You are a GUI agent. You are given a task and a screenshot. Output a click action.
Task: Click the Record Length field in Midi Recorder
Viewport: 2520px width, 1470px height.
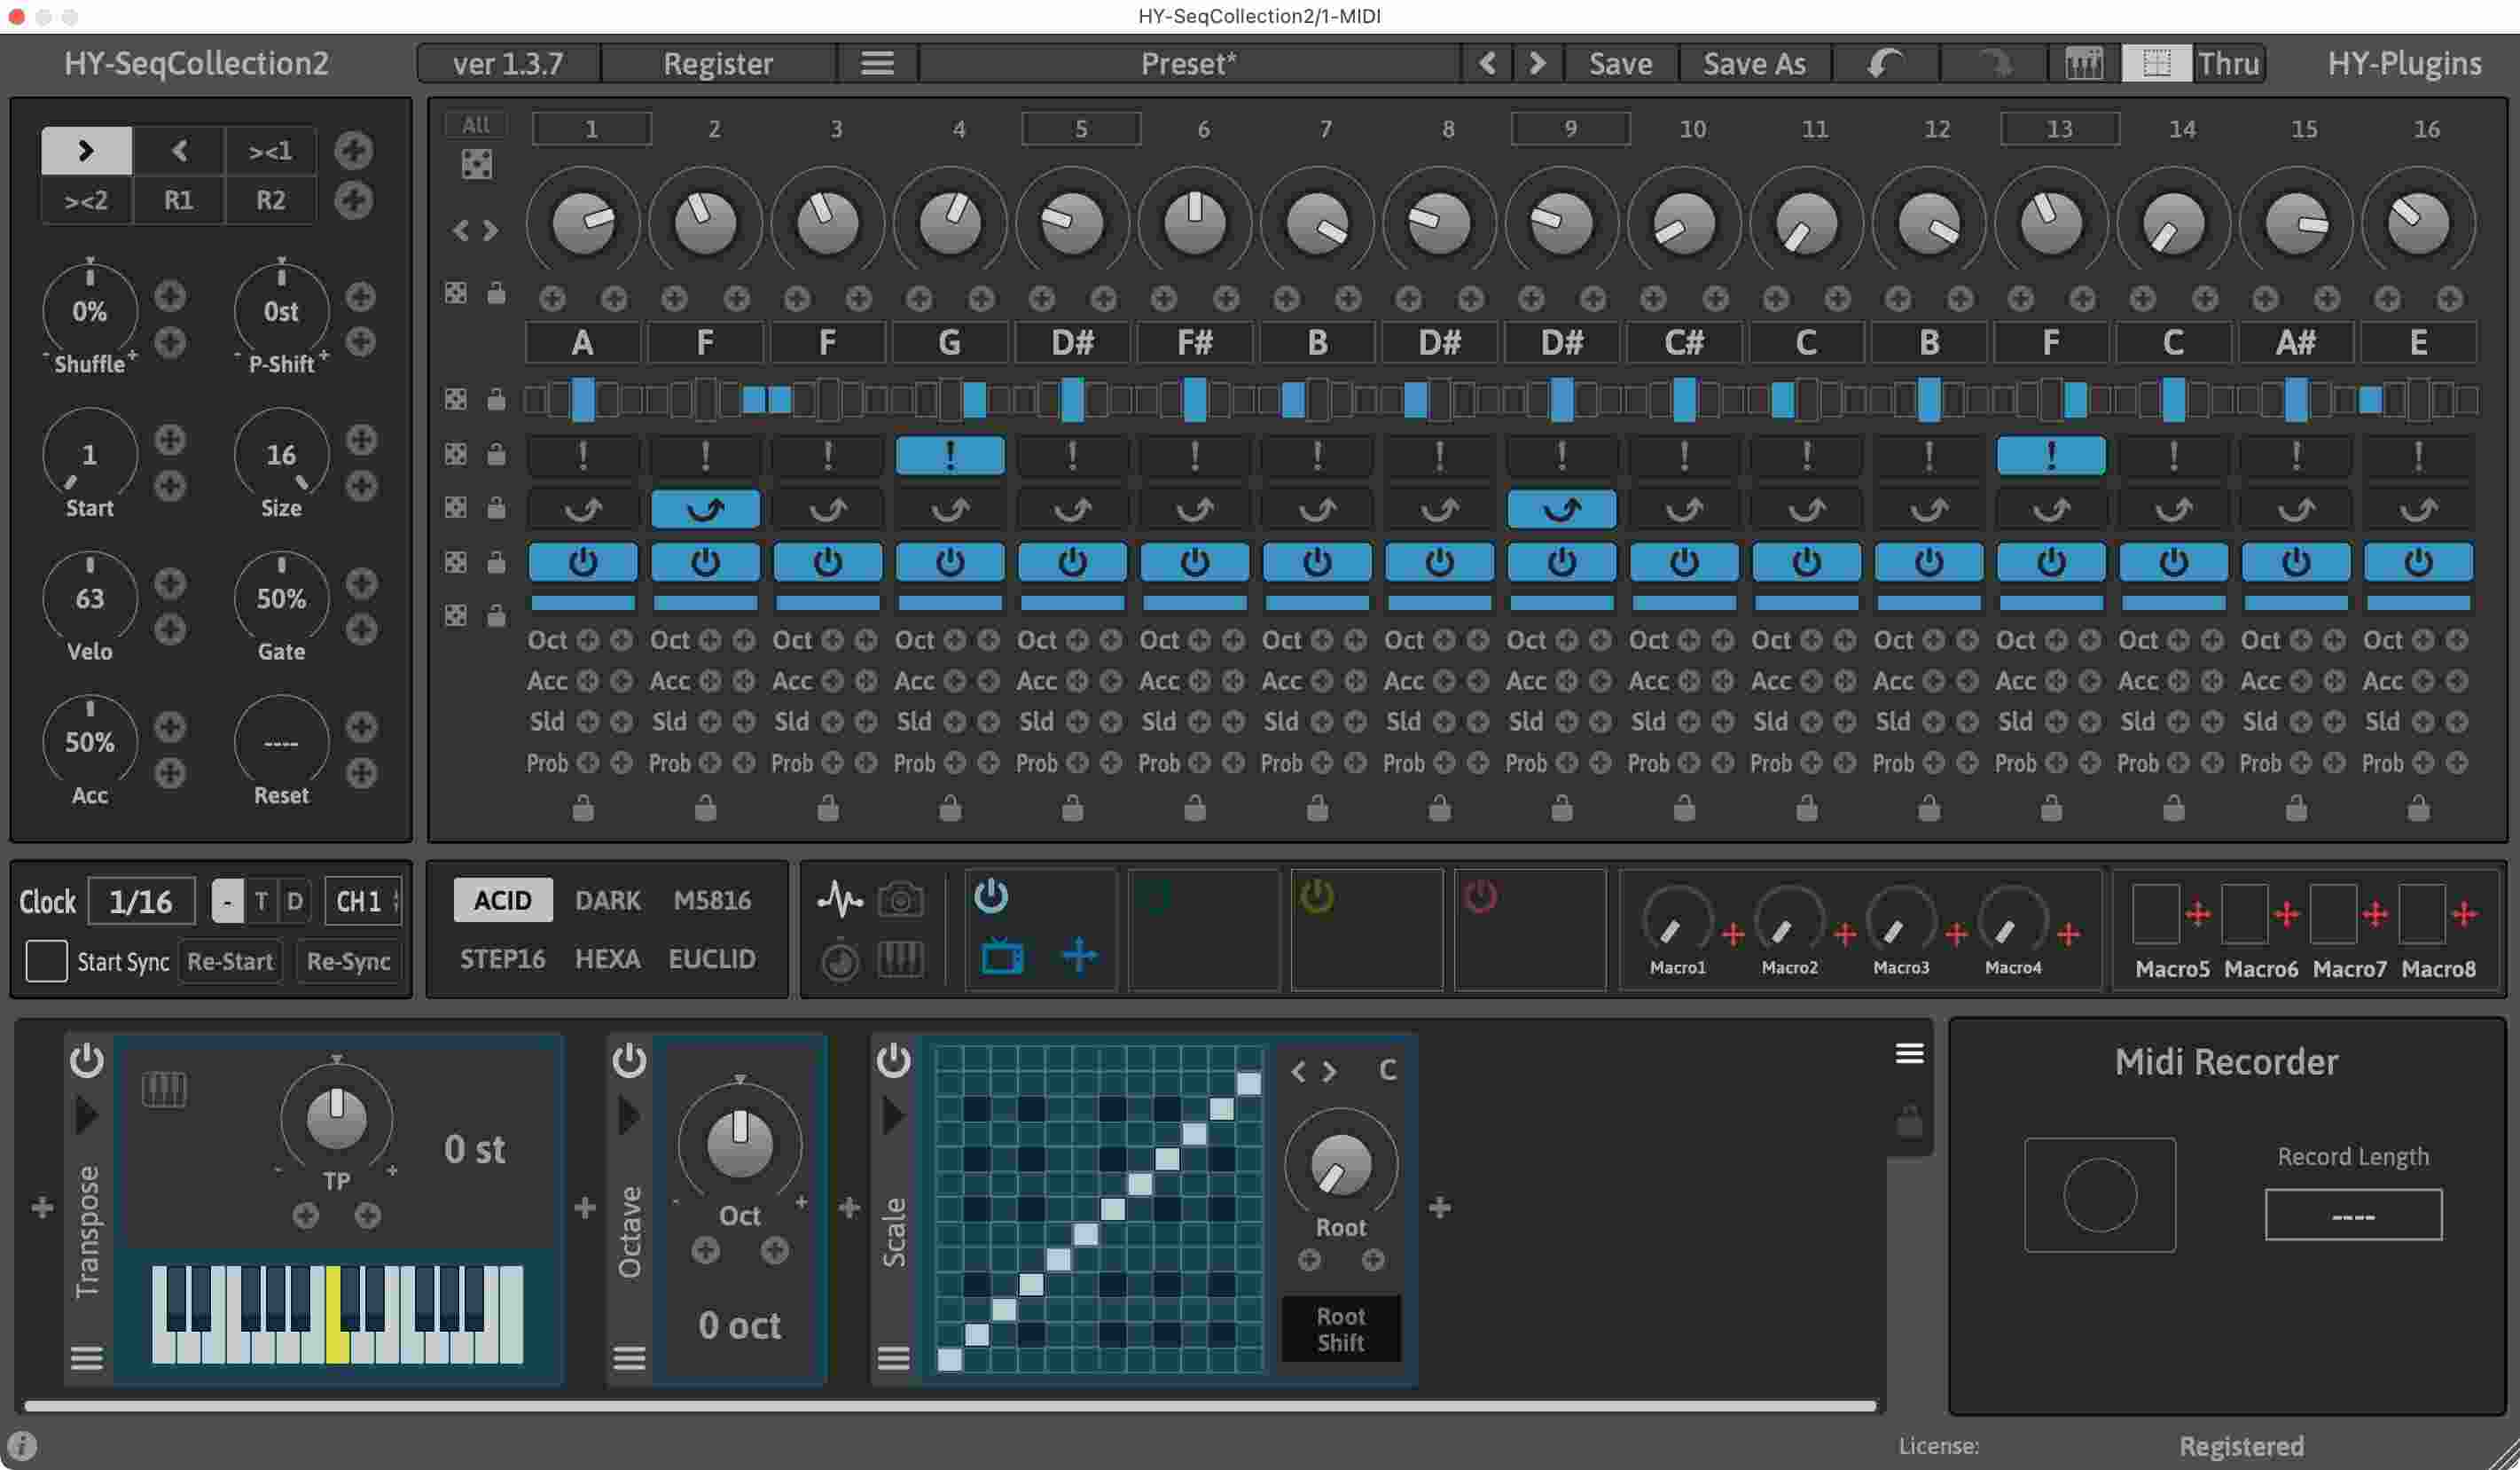pos(2352,1214)
